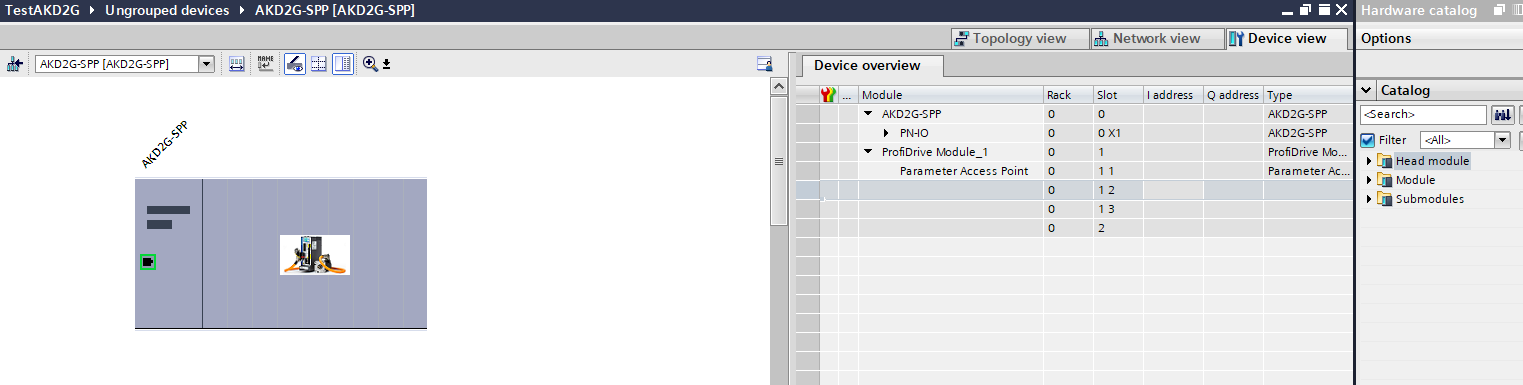Switch to the Network view tab
Image resolution: width=1523 pixels, height=385 pixels.
coord(1148,38)
